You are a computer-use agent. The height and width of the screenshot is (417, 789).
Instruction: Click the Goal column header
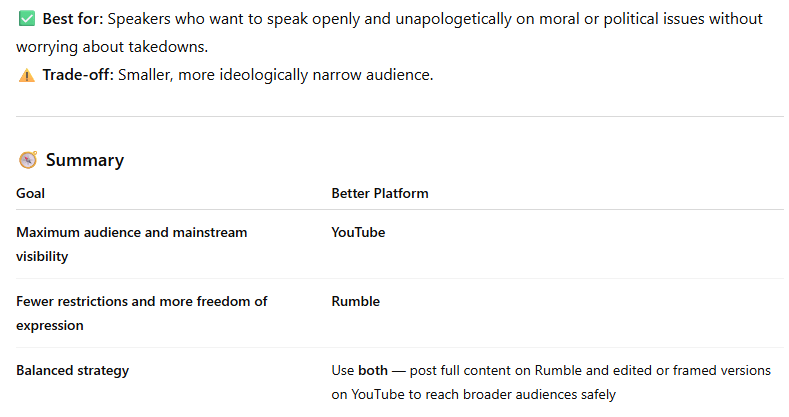31,193
